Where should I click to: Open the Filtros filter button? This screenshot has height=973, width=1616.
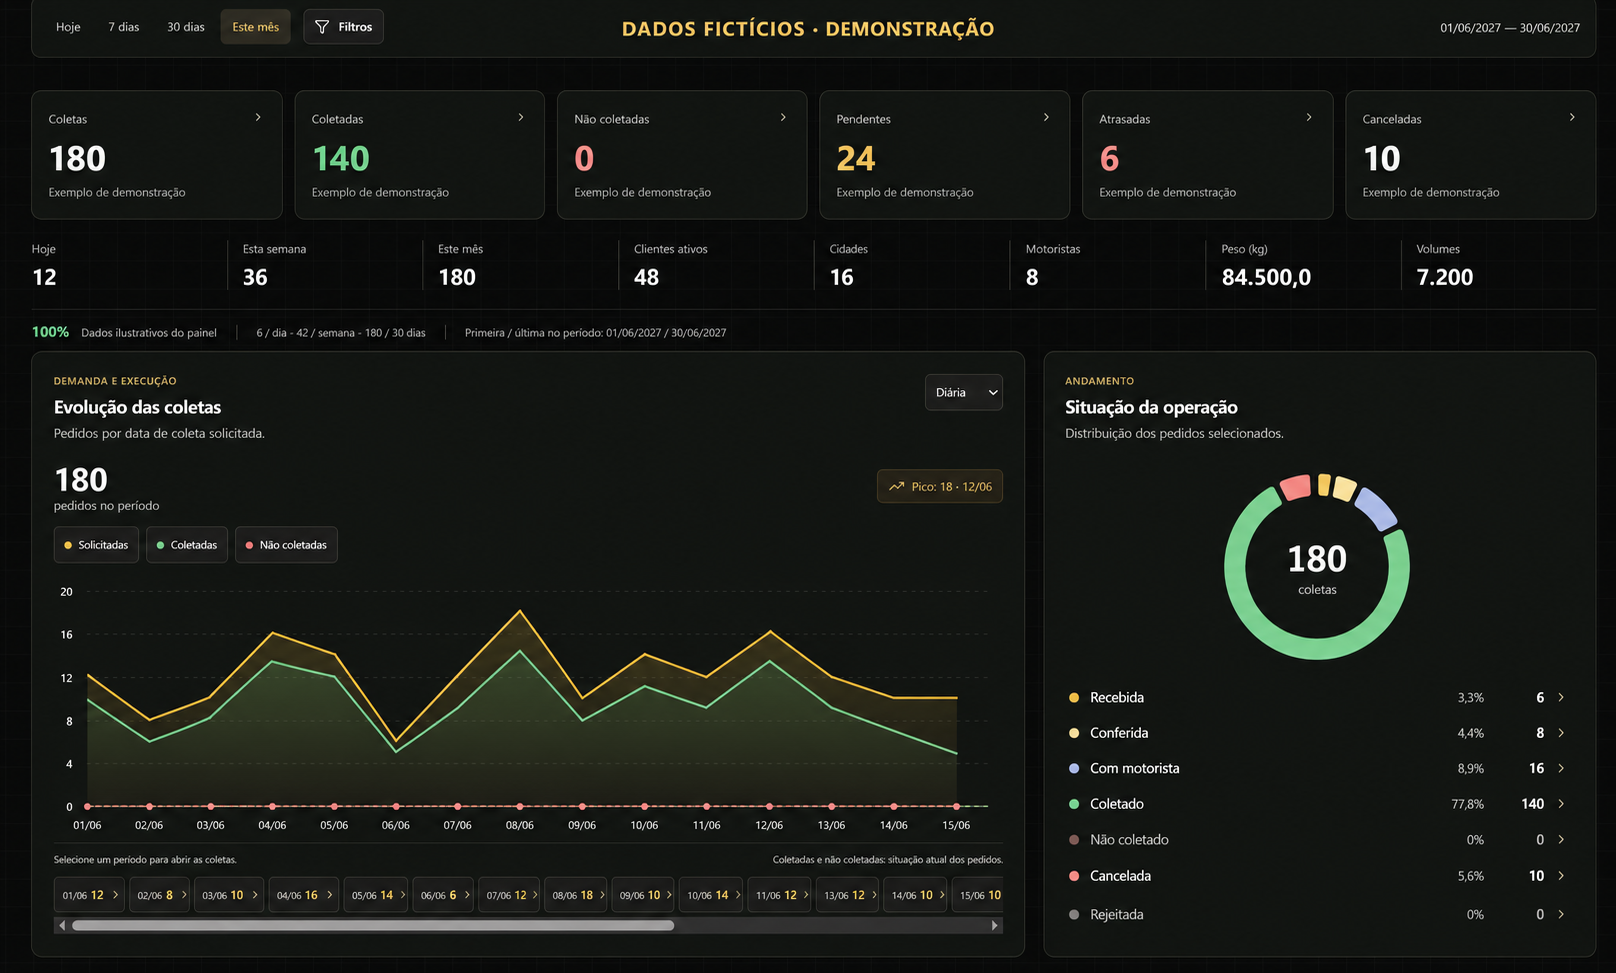(x=343, y=27)
